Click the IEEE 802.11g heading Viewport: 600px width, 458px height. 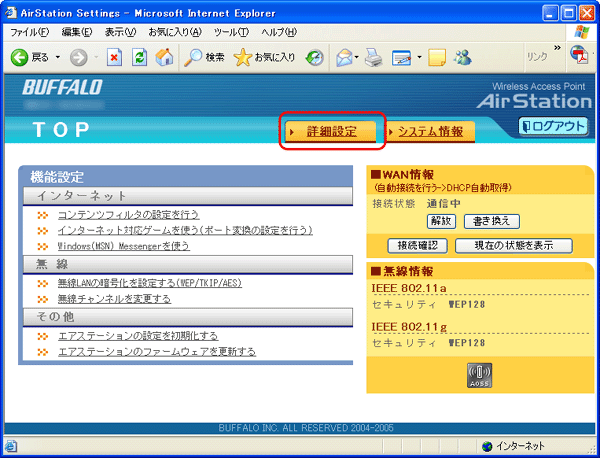(x=409, y=327)
